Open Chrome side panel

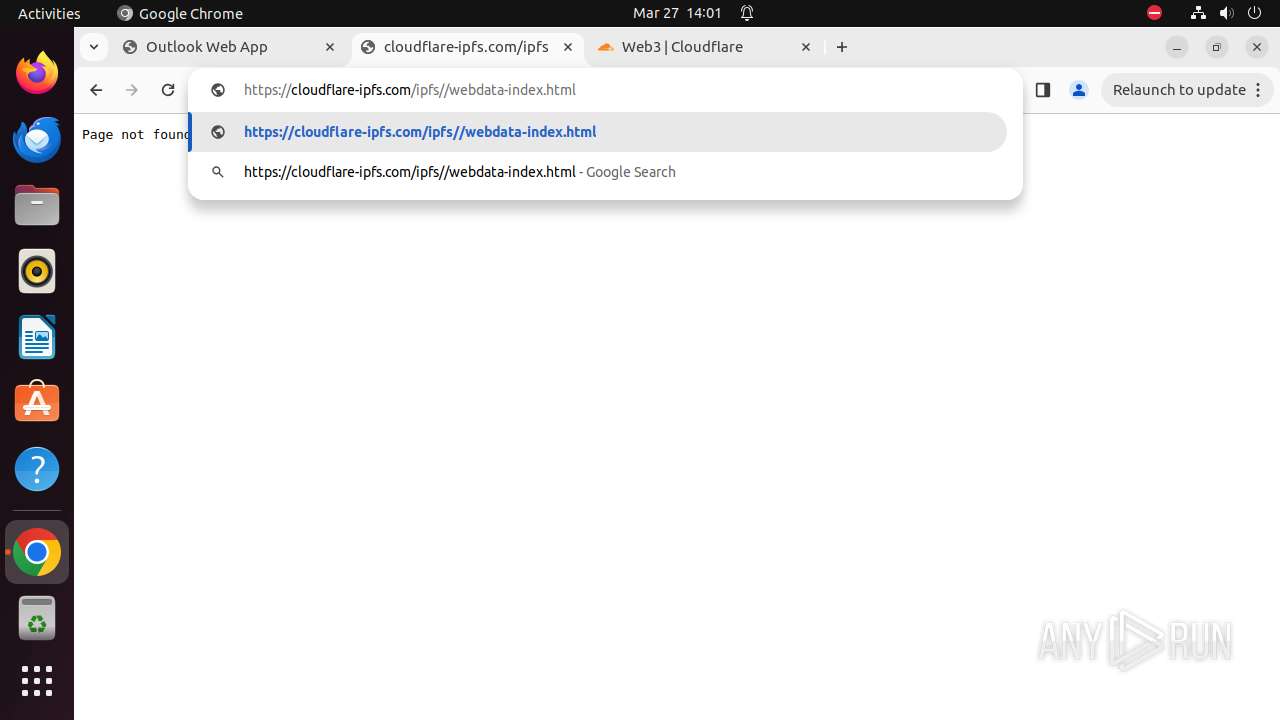1043,90
